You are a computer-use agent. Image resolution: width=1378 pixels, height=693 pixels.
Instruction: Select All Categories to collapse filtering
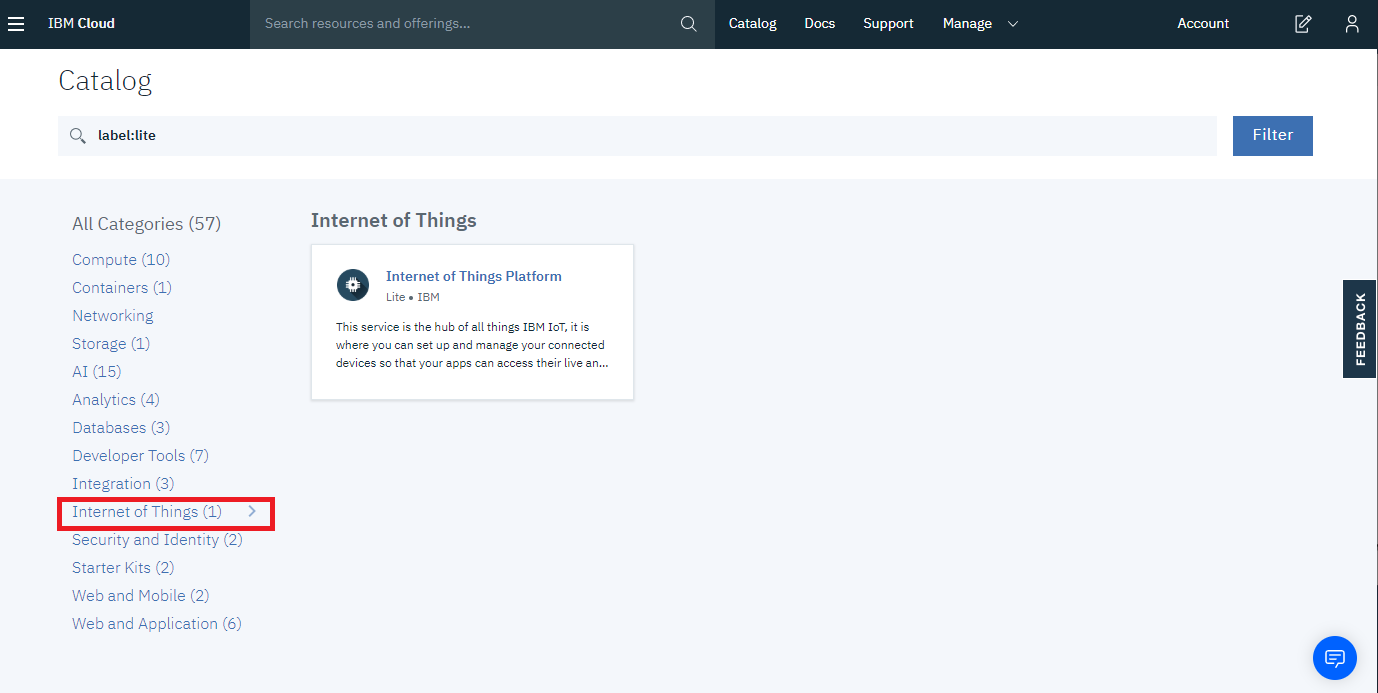146,223
